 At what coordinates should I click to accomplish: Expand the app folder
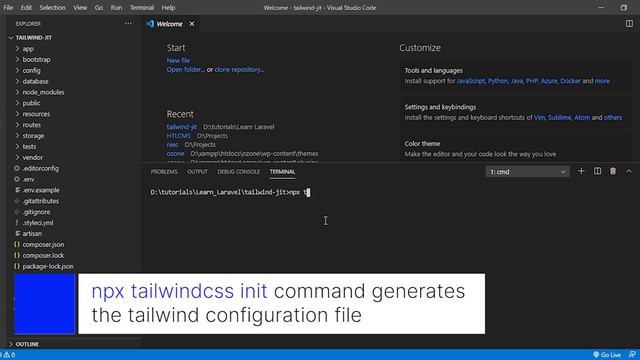click(x=28, y=49)
